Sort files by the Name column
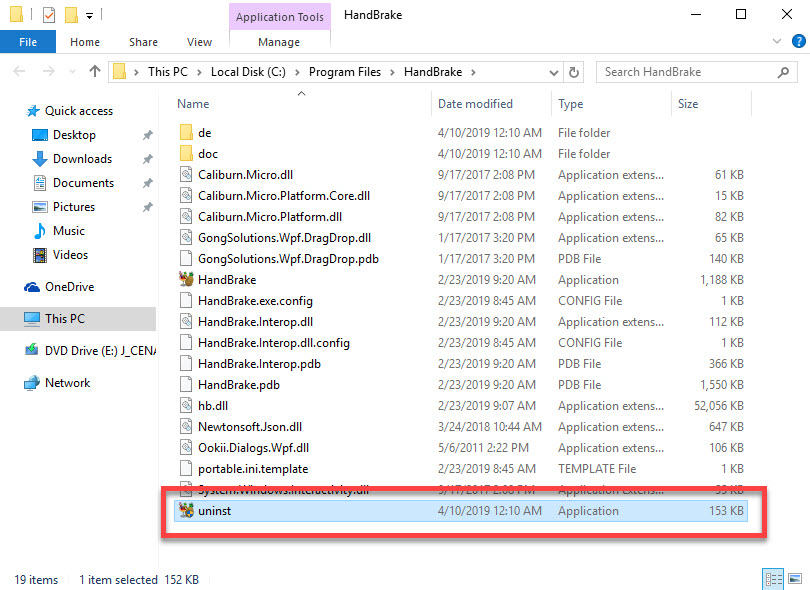This screenshot has height=590, width=810. [x=193, y=104]
